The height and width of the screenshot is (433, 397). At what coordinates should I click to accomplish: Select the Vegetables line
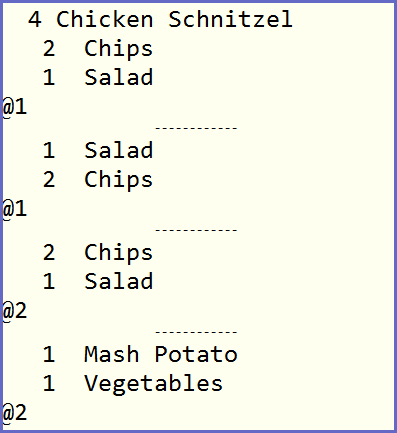click(x=133, y=384)
